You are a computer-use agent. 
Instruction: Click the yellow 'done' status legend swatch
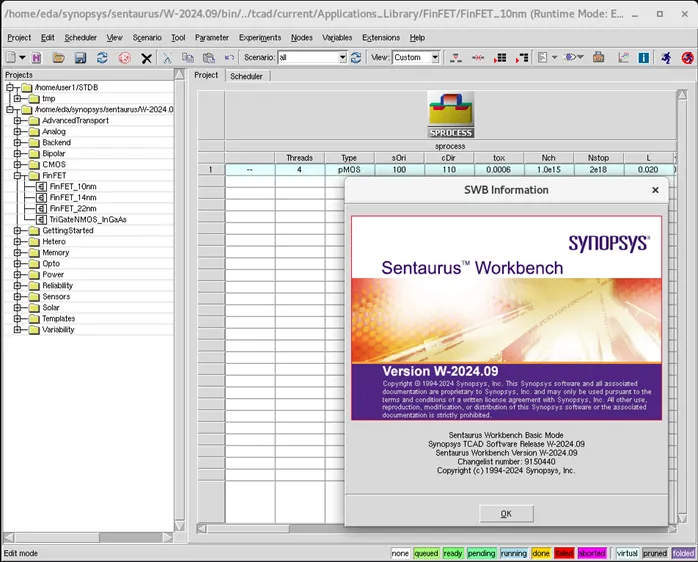pos(541,554)
